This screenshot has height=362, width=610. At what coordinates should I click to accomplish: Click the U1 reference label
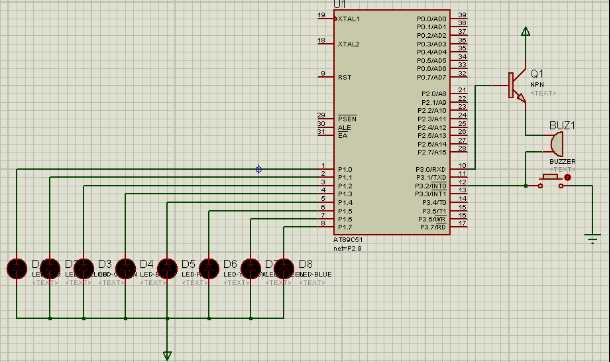click(x=339, y=4)
